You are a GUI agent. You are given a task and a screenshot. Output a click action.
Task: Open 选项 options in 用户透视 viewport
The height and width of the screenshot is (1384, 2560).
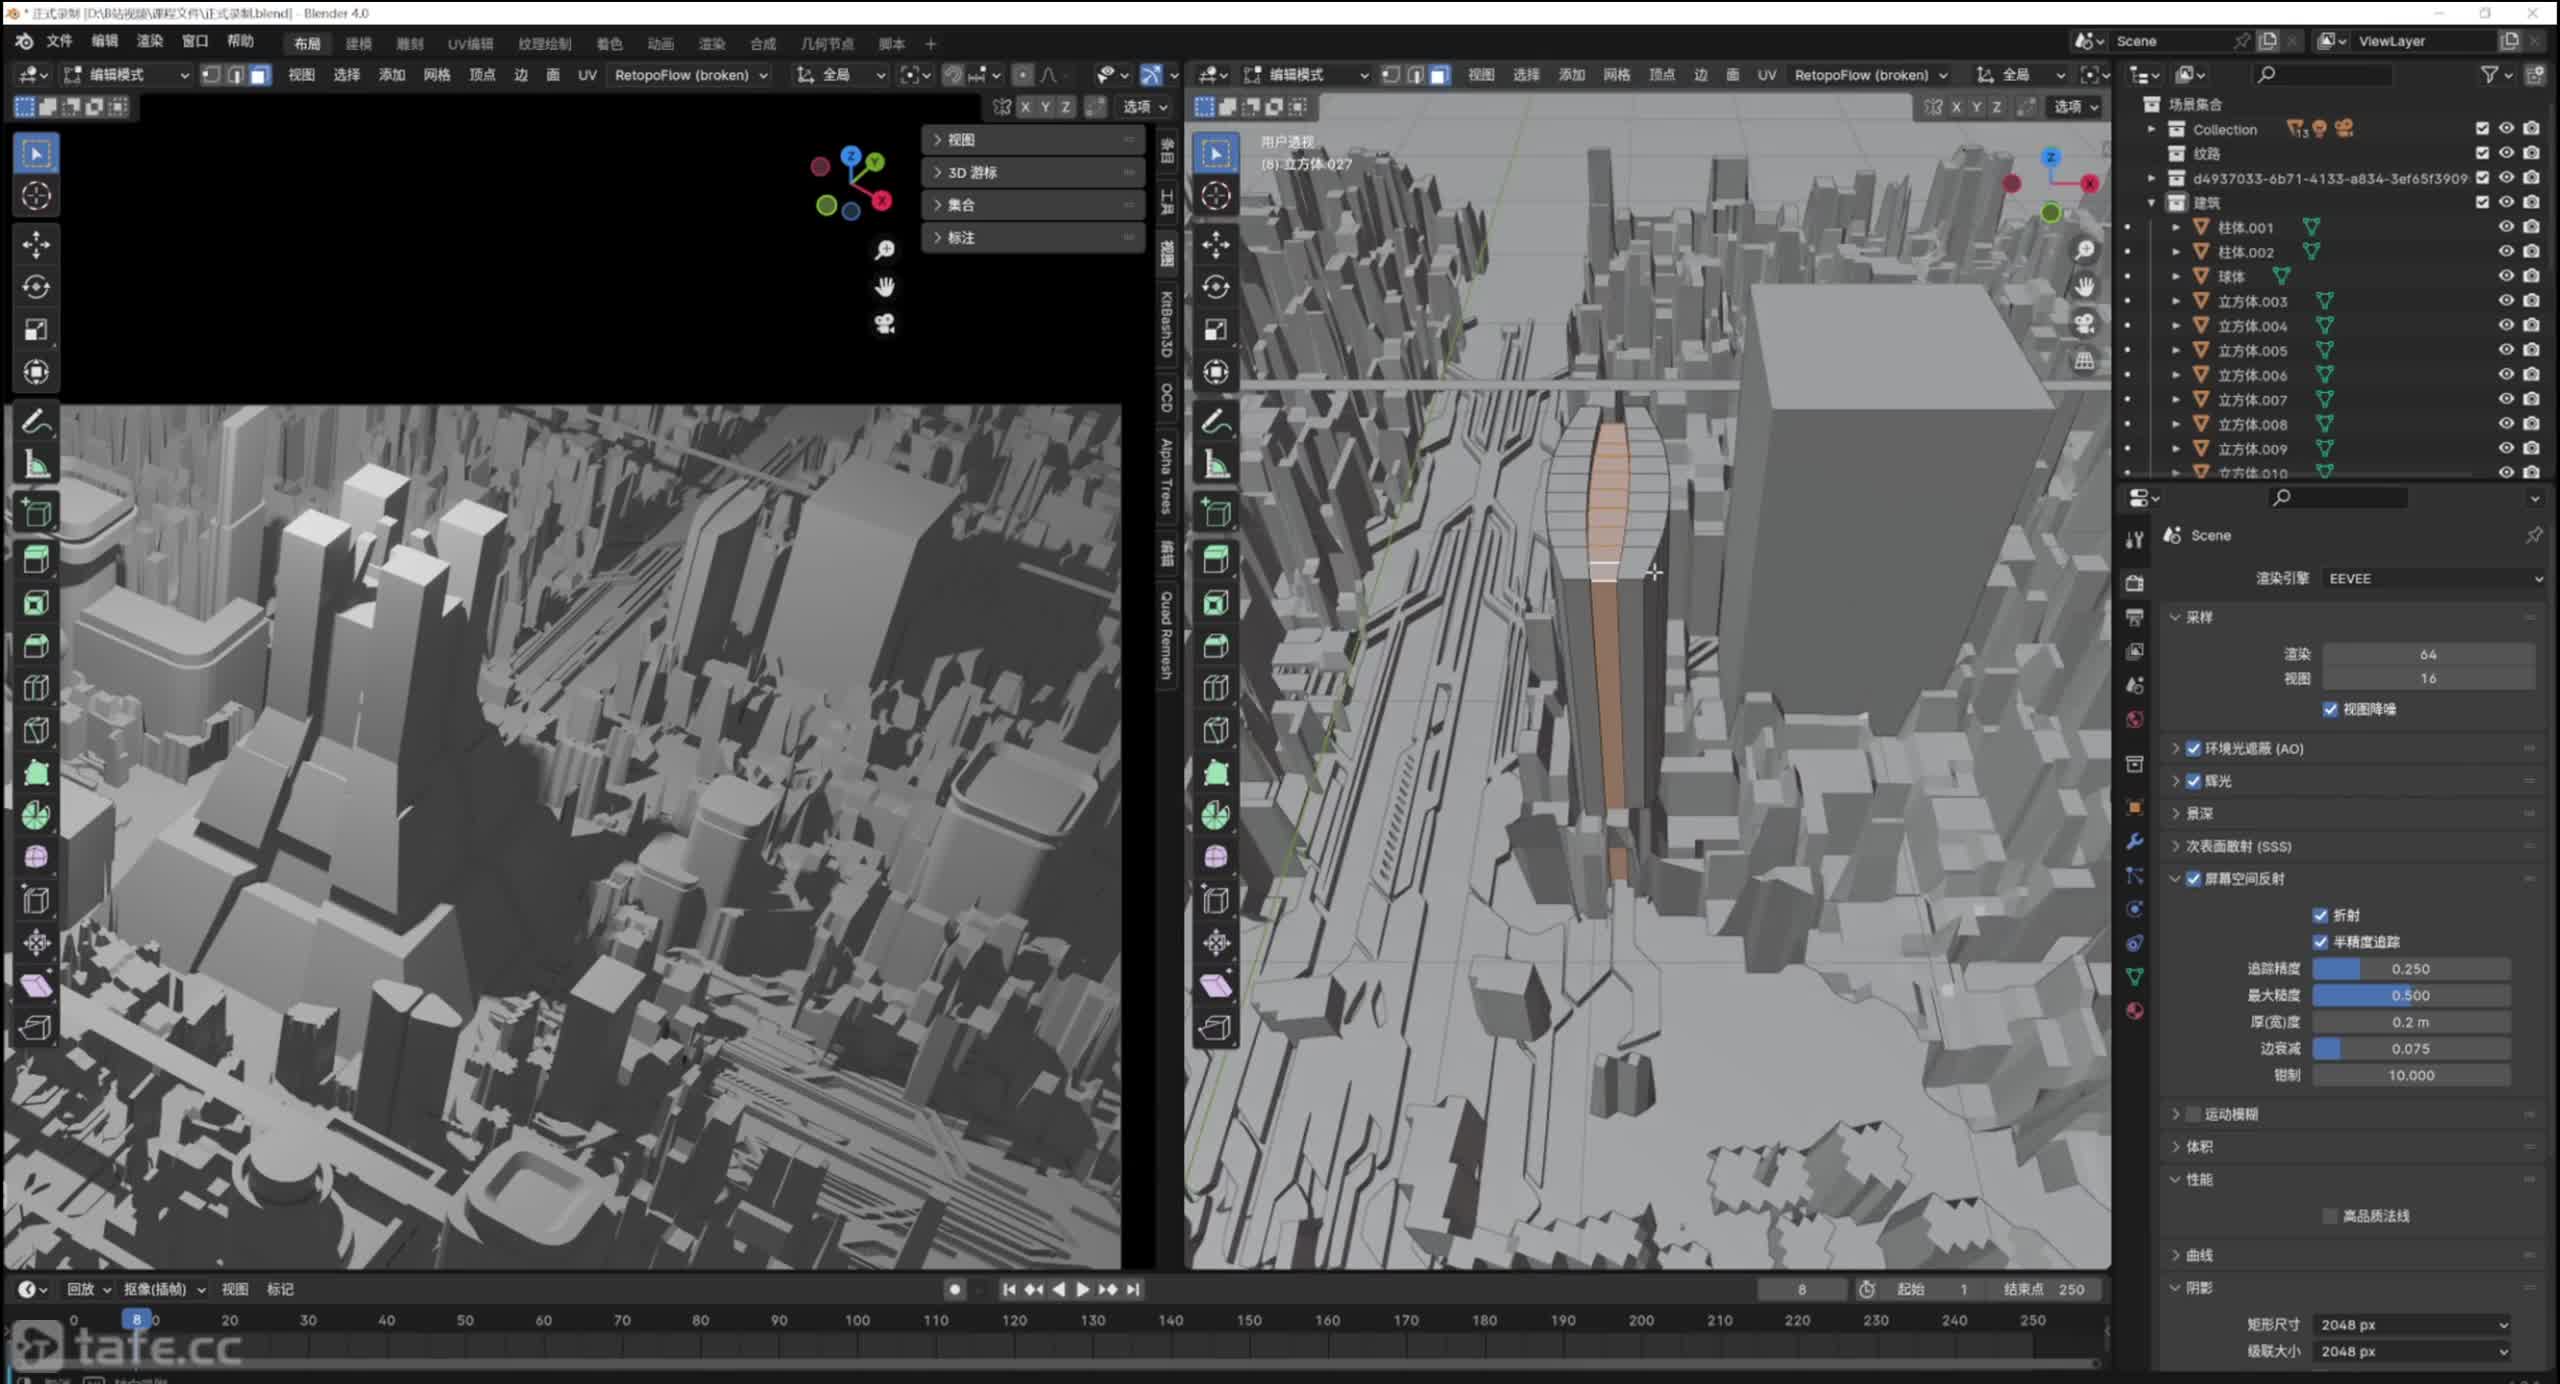(2076, 106)
